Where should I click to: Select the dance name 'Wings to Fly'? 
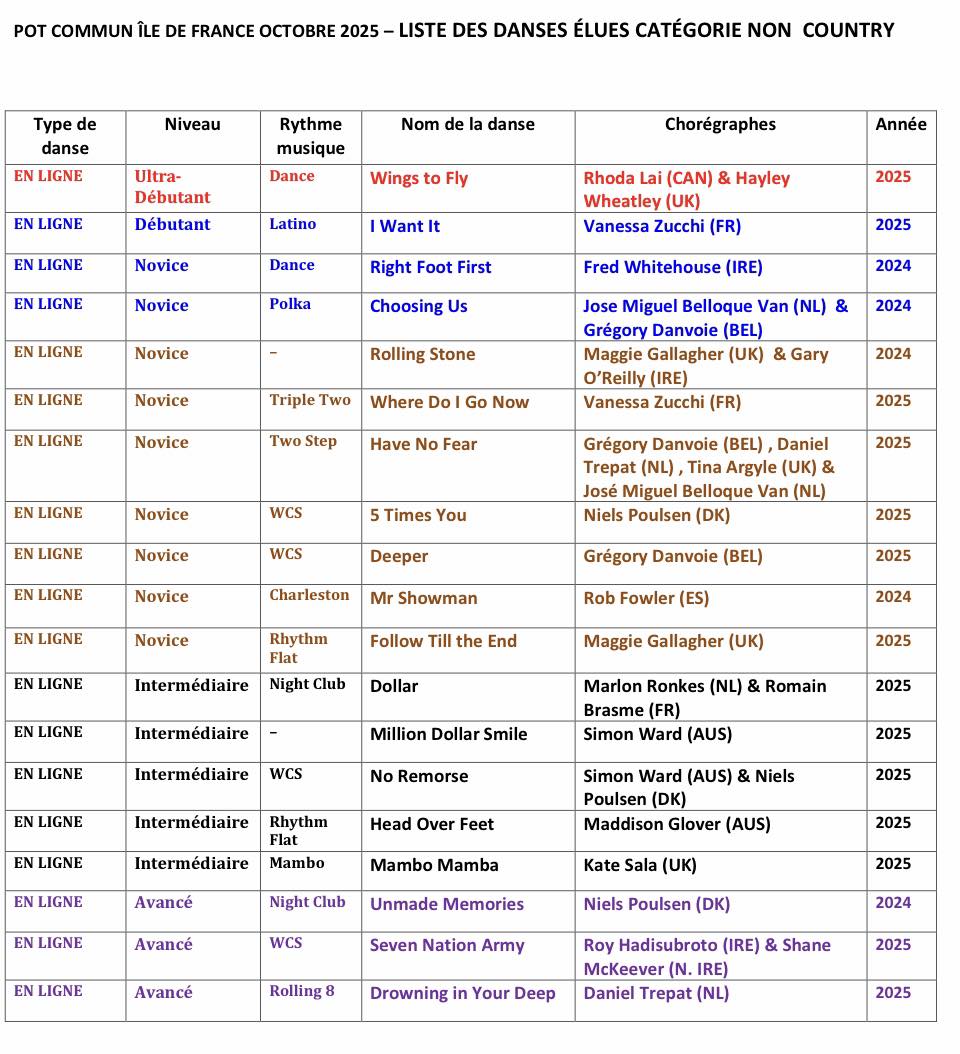pyautogui.click(x=418, y=179)
